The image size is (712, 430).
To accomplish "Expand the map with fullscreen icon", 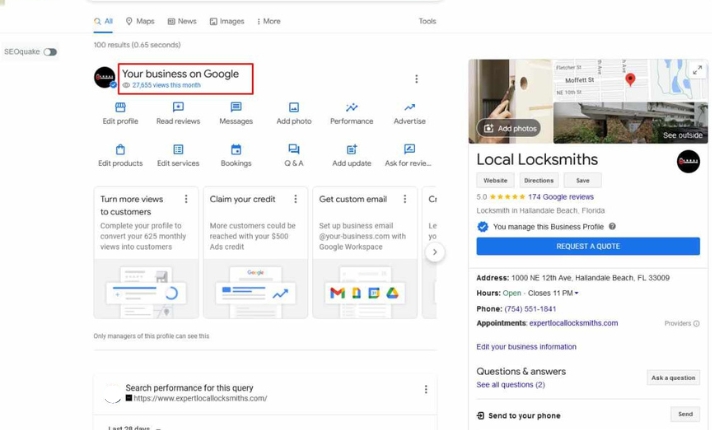I will (697, 70).
